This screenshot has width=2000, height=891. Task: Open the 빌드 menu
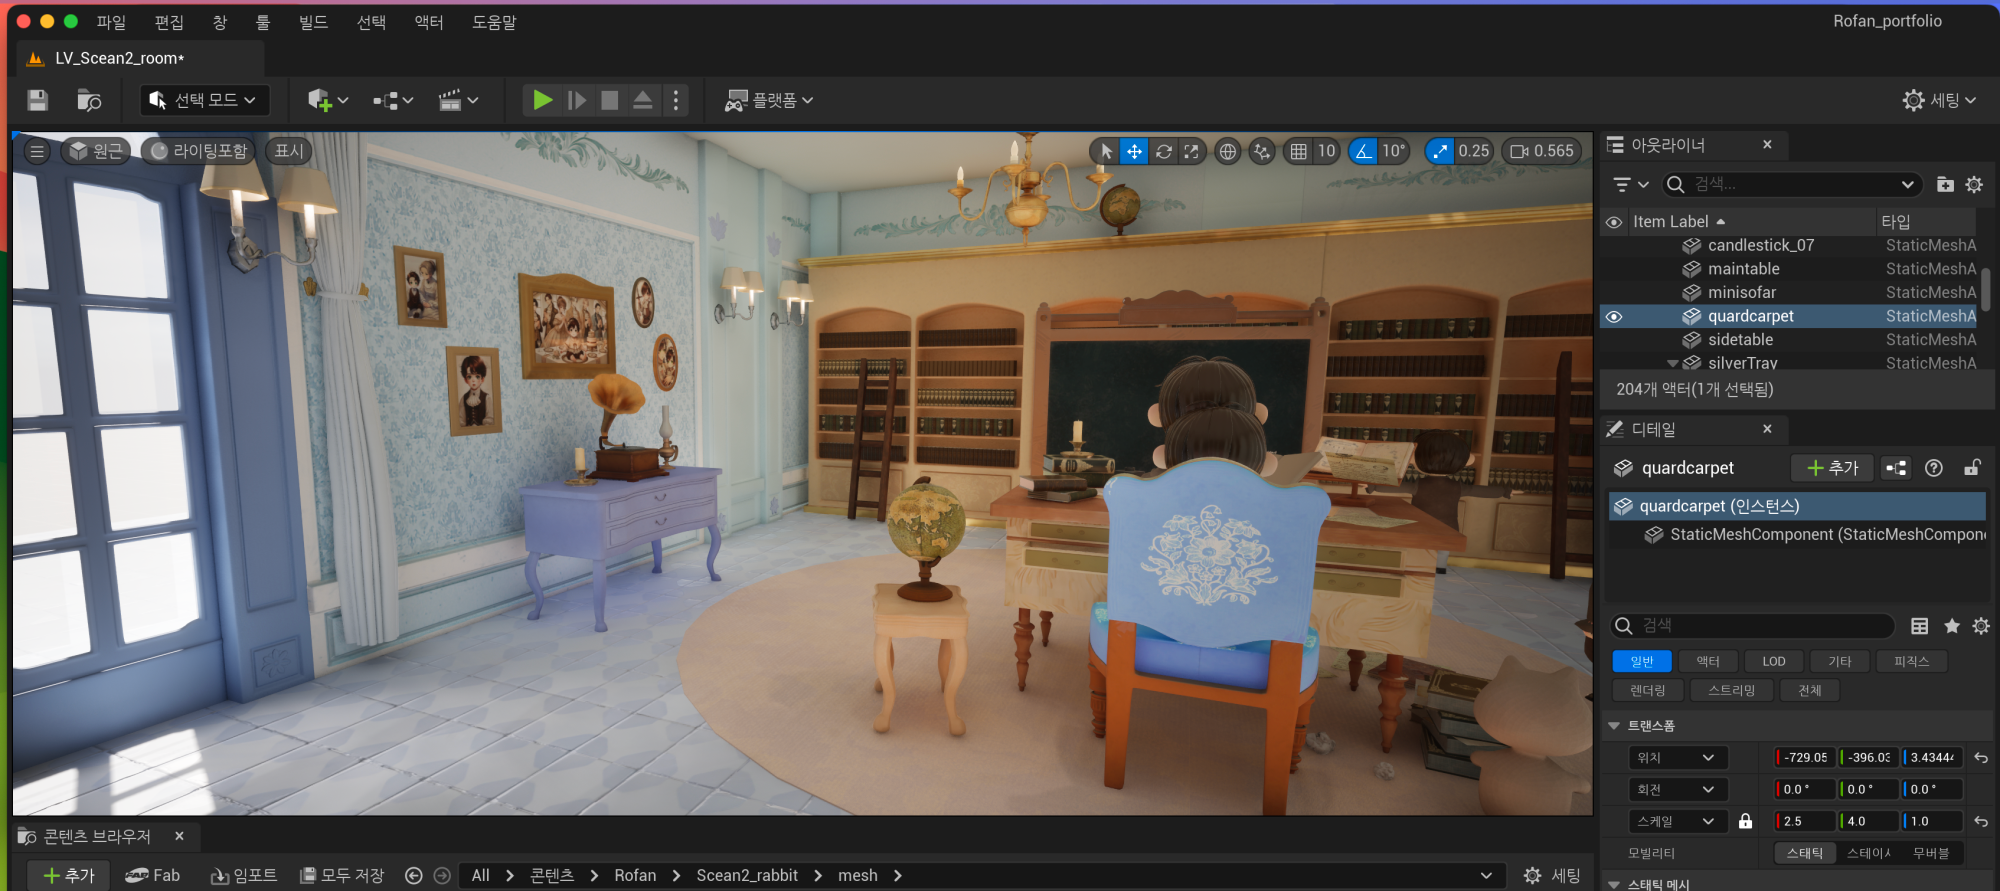click(313, 22)
